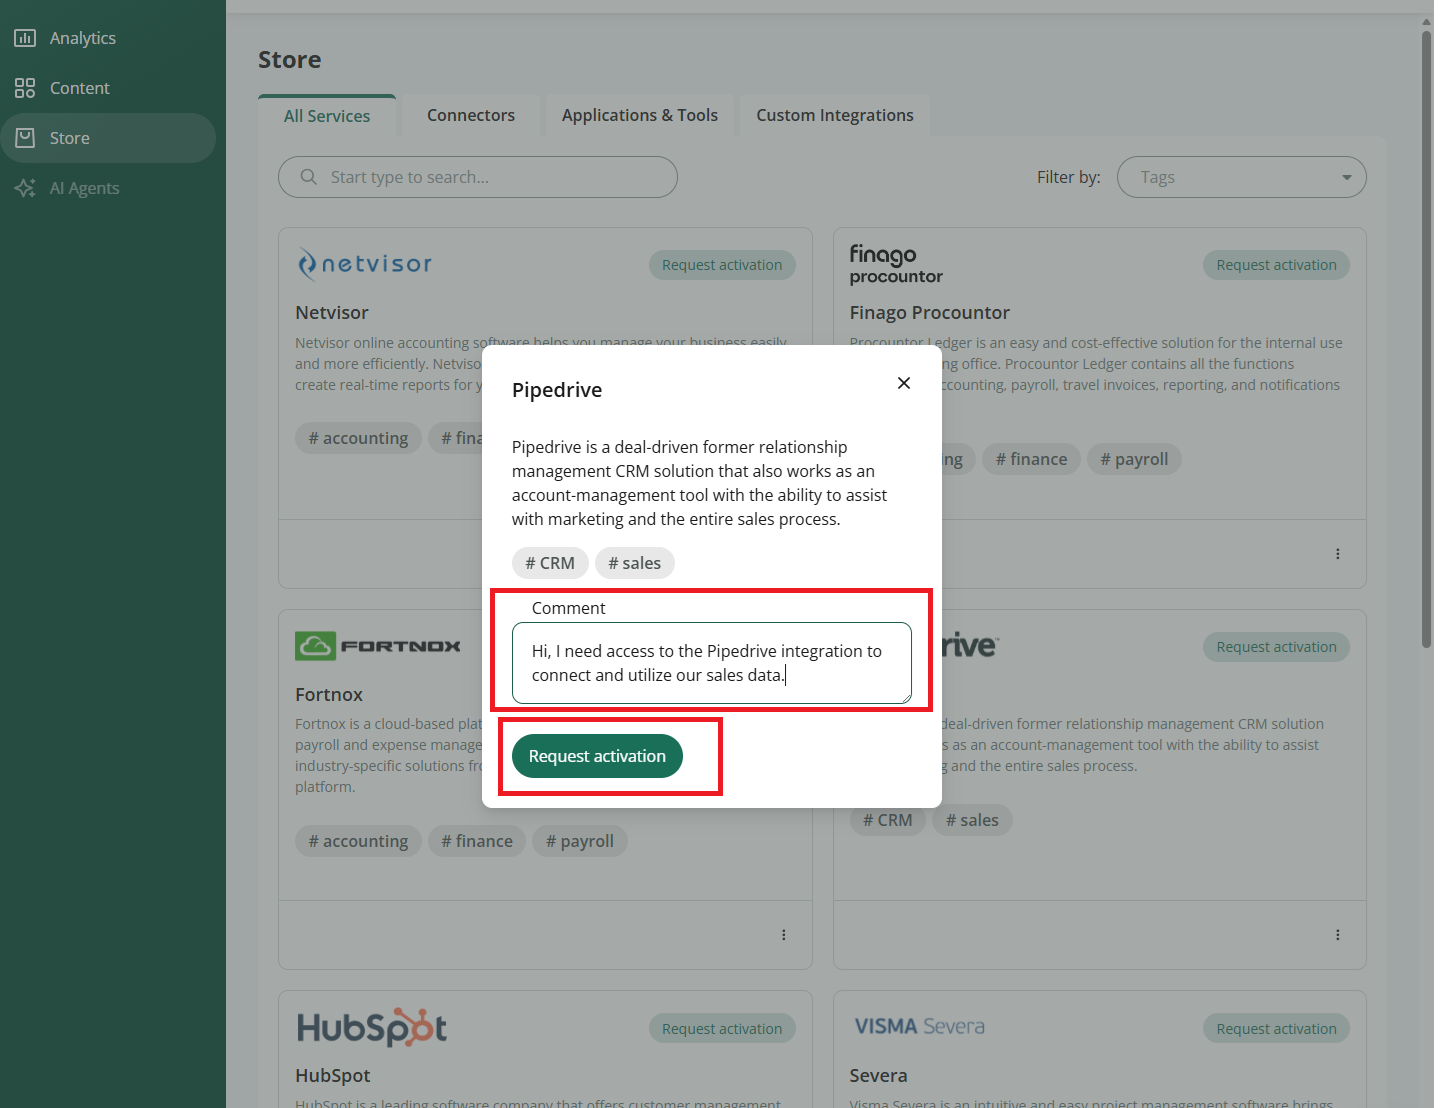Viewport: 1447px width, 1108px height.
Task: Request activation for Finago Procountor
Action: (x=1276, y=265)
